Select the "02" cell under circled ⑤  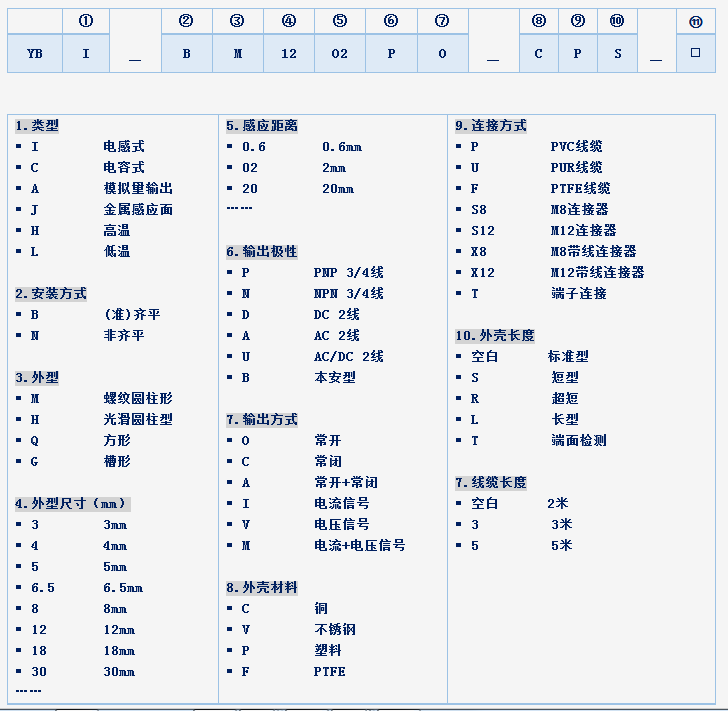pyautogui.click(x=340, y=54)
